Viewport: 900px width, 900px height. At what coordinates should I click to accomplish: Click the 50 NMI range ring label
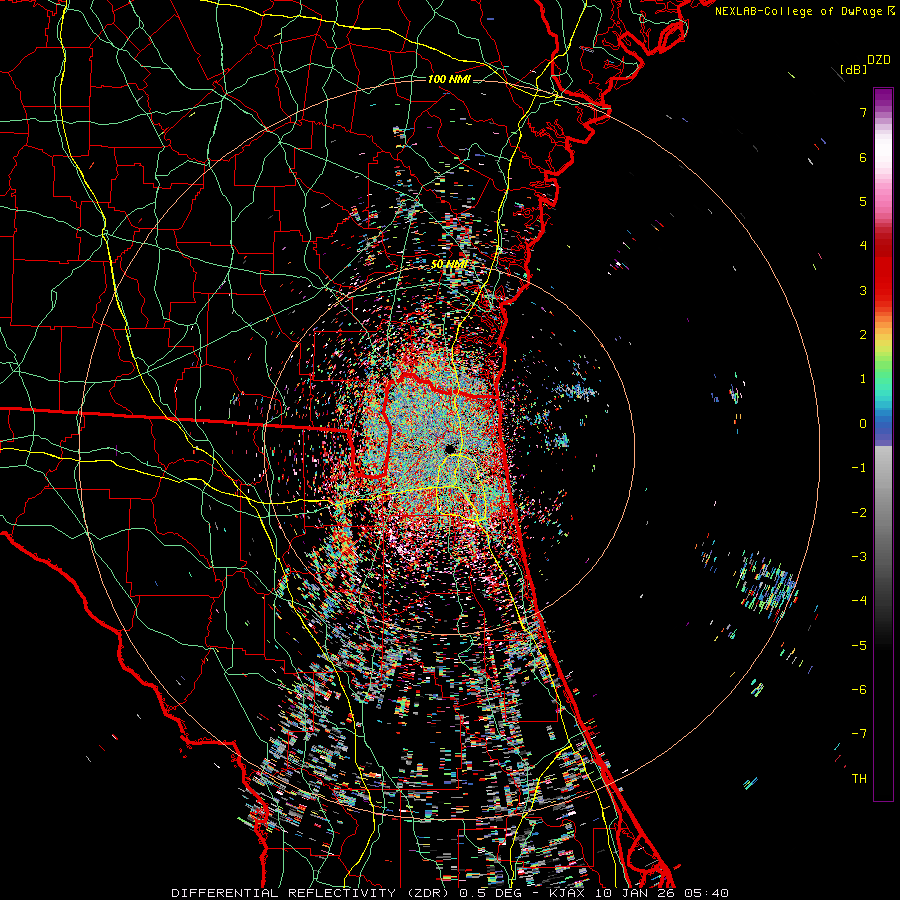449,264
